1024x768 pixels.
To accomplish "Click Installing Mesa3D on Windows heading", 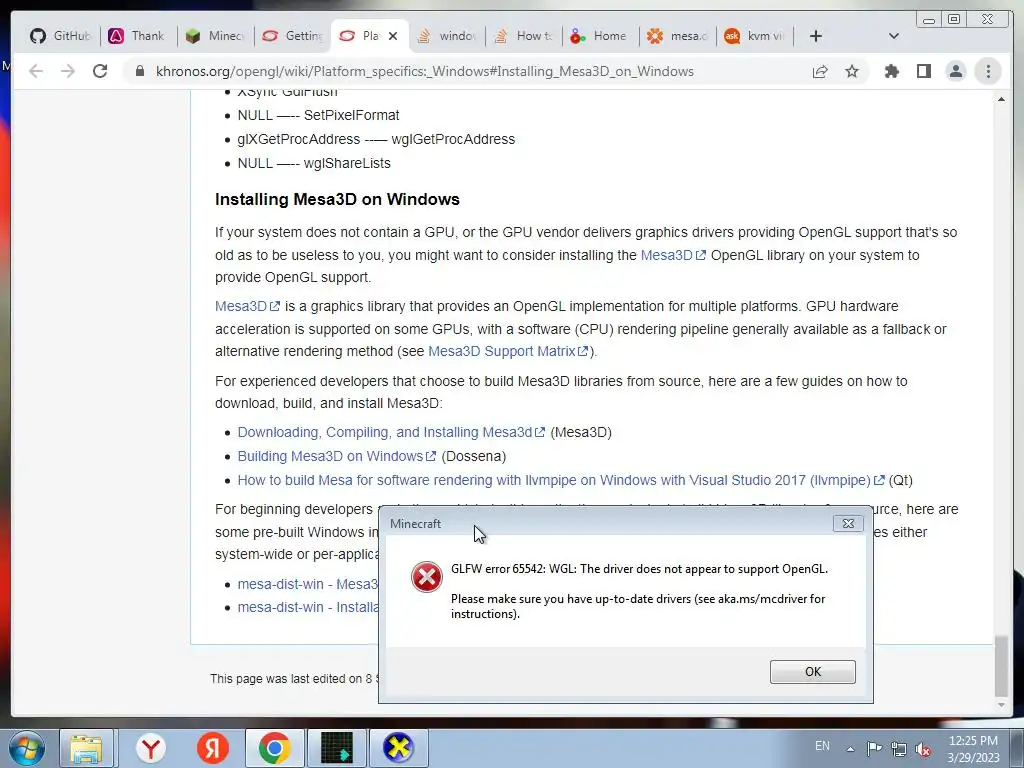I will (337, 199).
